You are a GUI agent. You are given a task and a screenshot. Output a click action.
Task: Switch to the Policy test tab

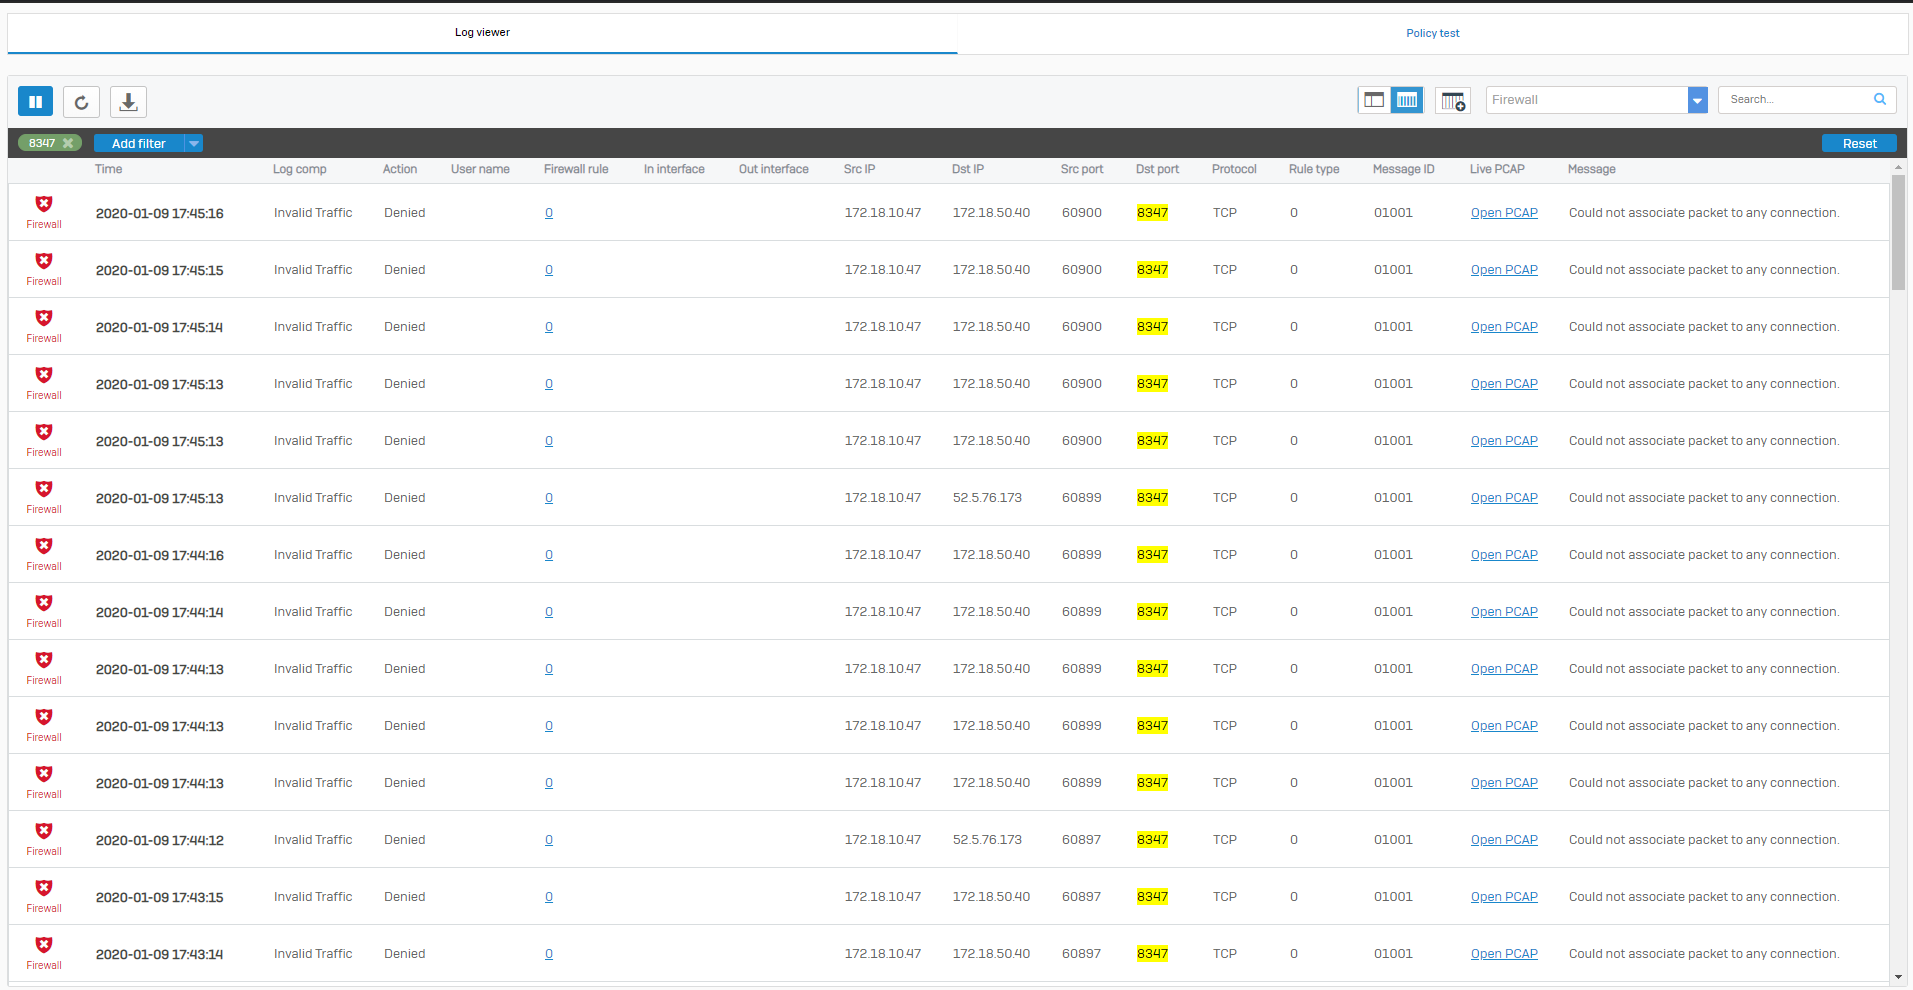coord(1432,33)
